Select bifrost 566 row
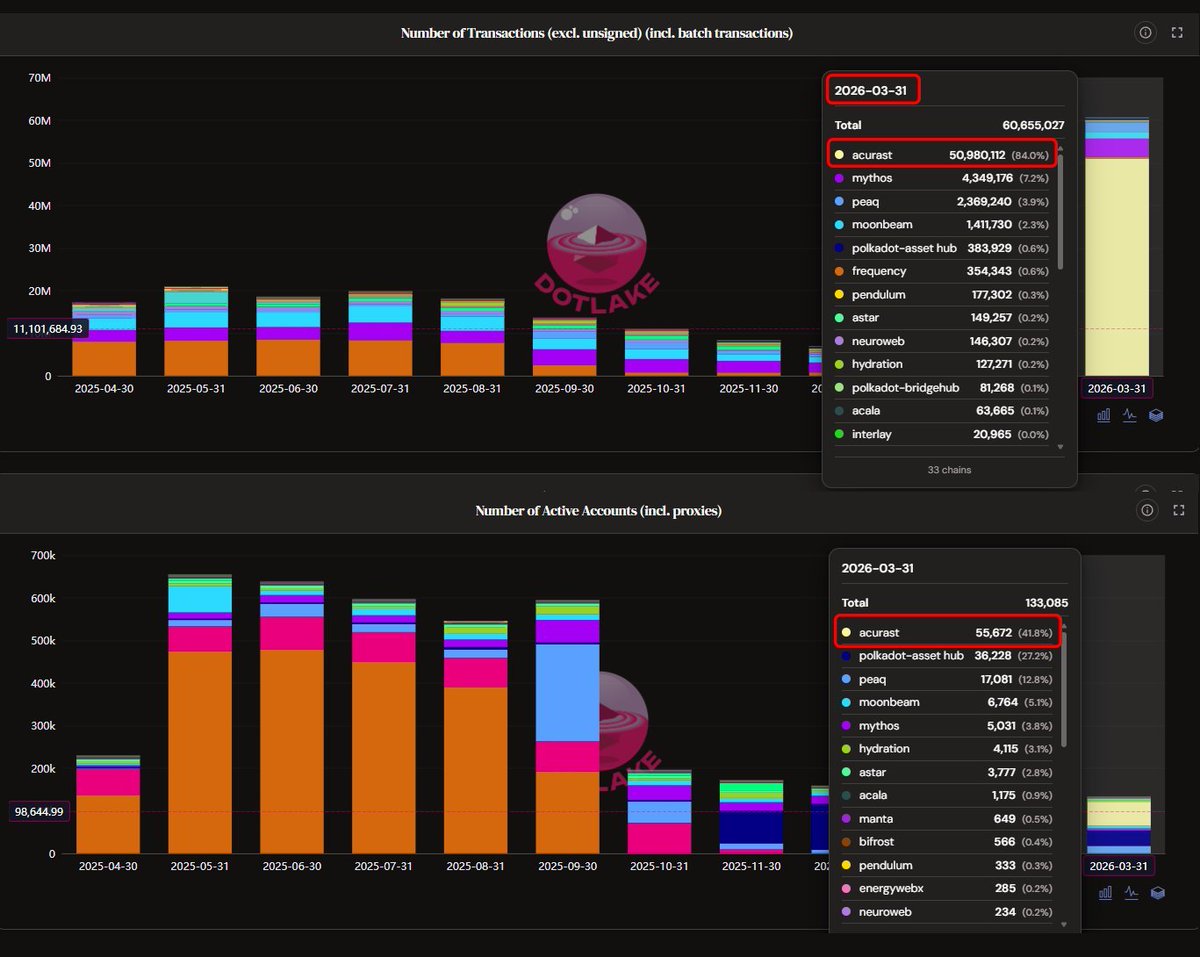 click(948, 842)
